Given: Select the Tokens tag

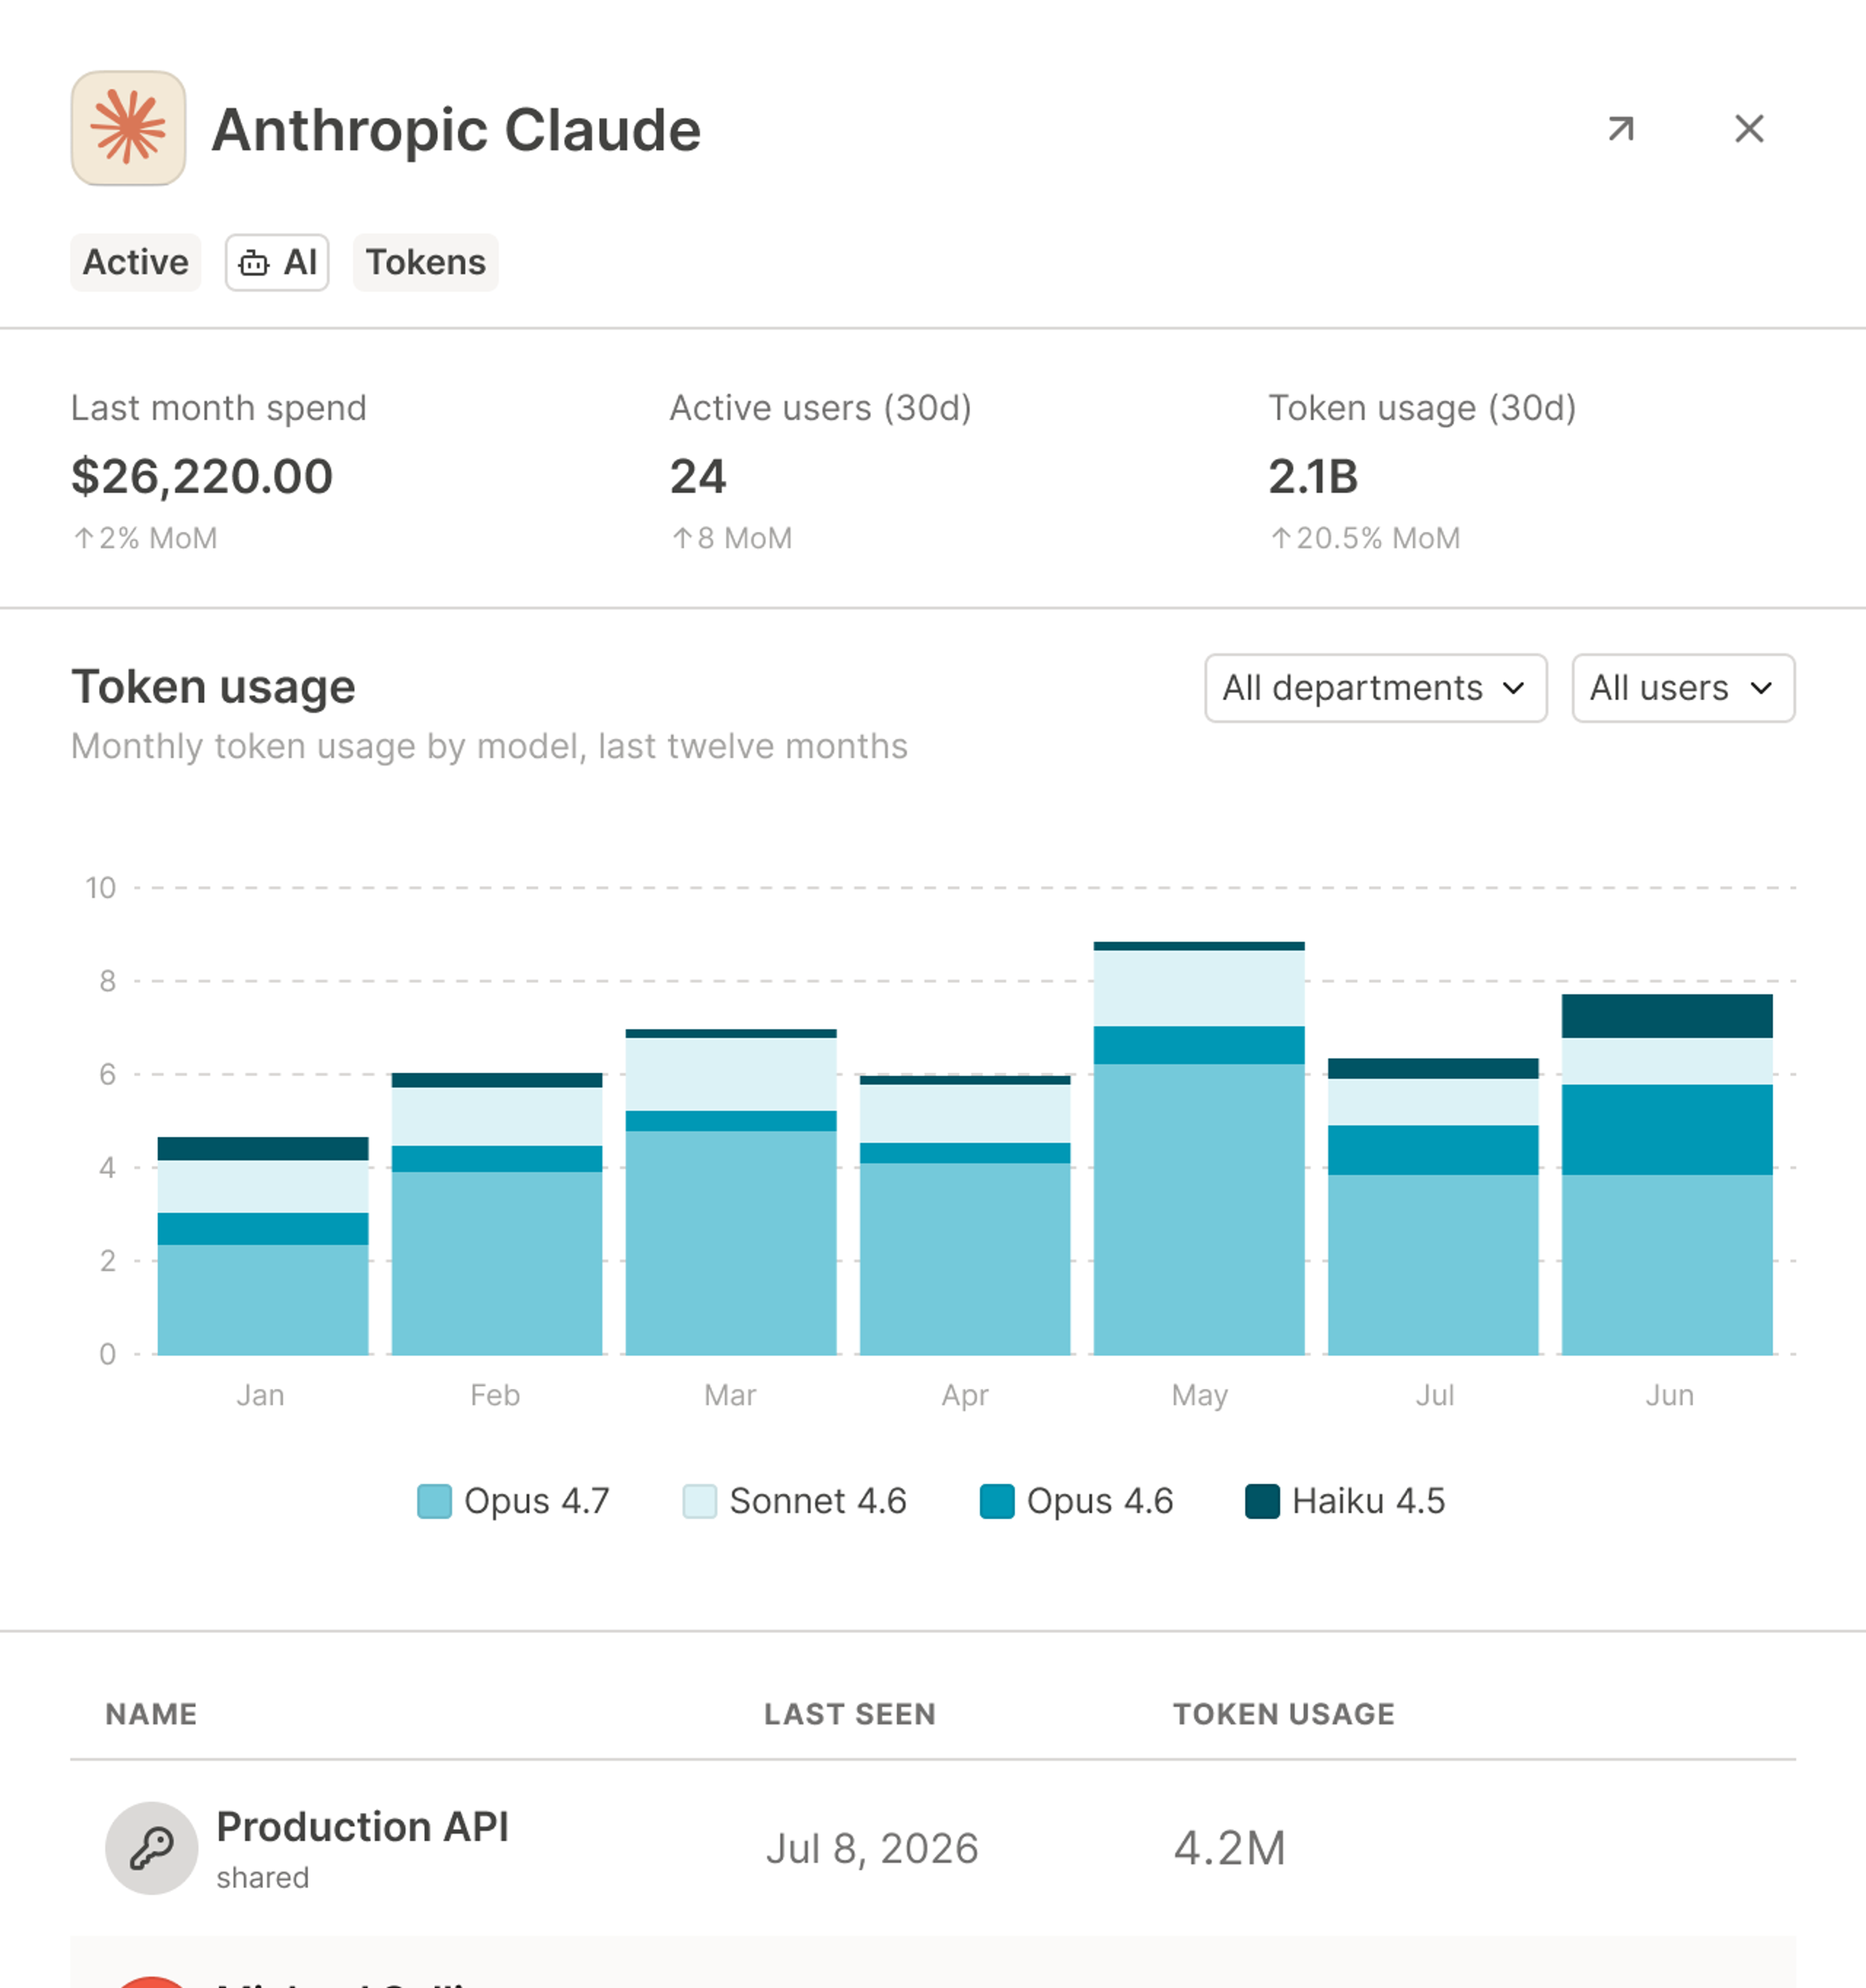Looking at the screenshot, I should point(426,263).
